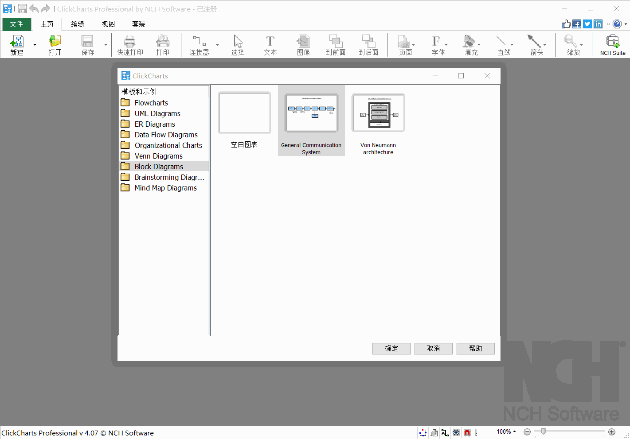630x439 pixels.
Task: Click the LinkedIn share icon
Action: 598,24
